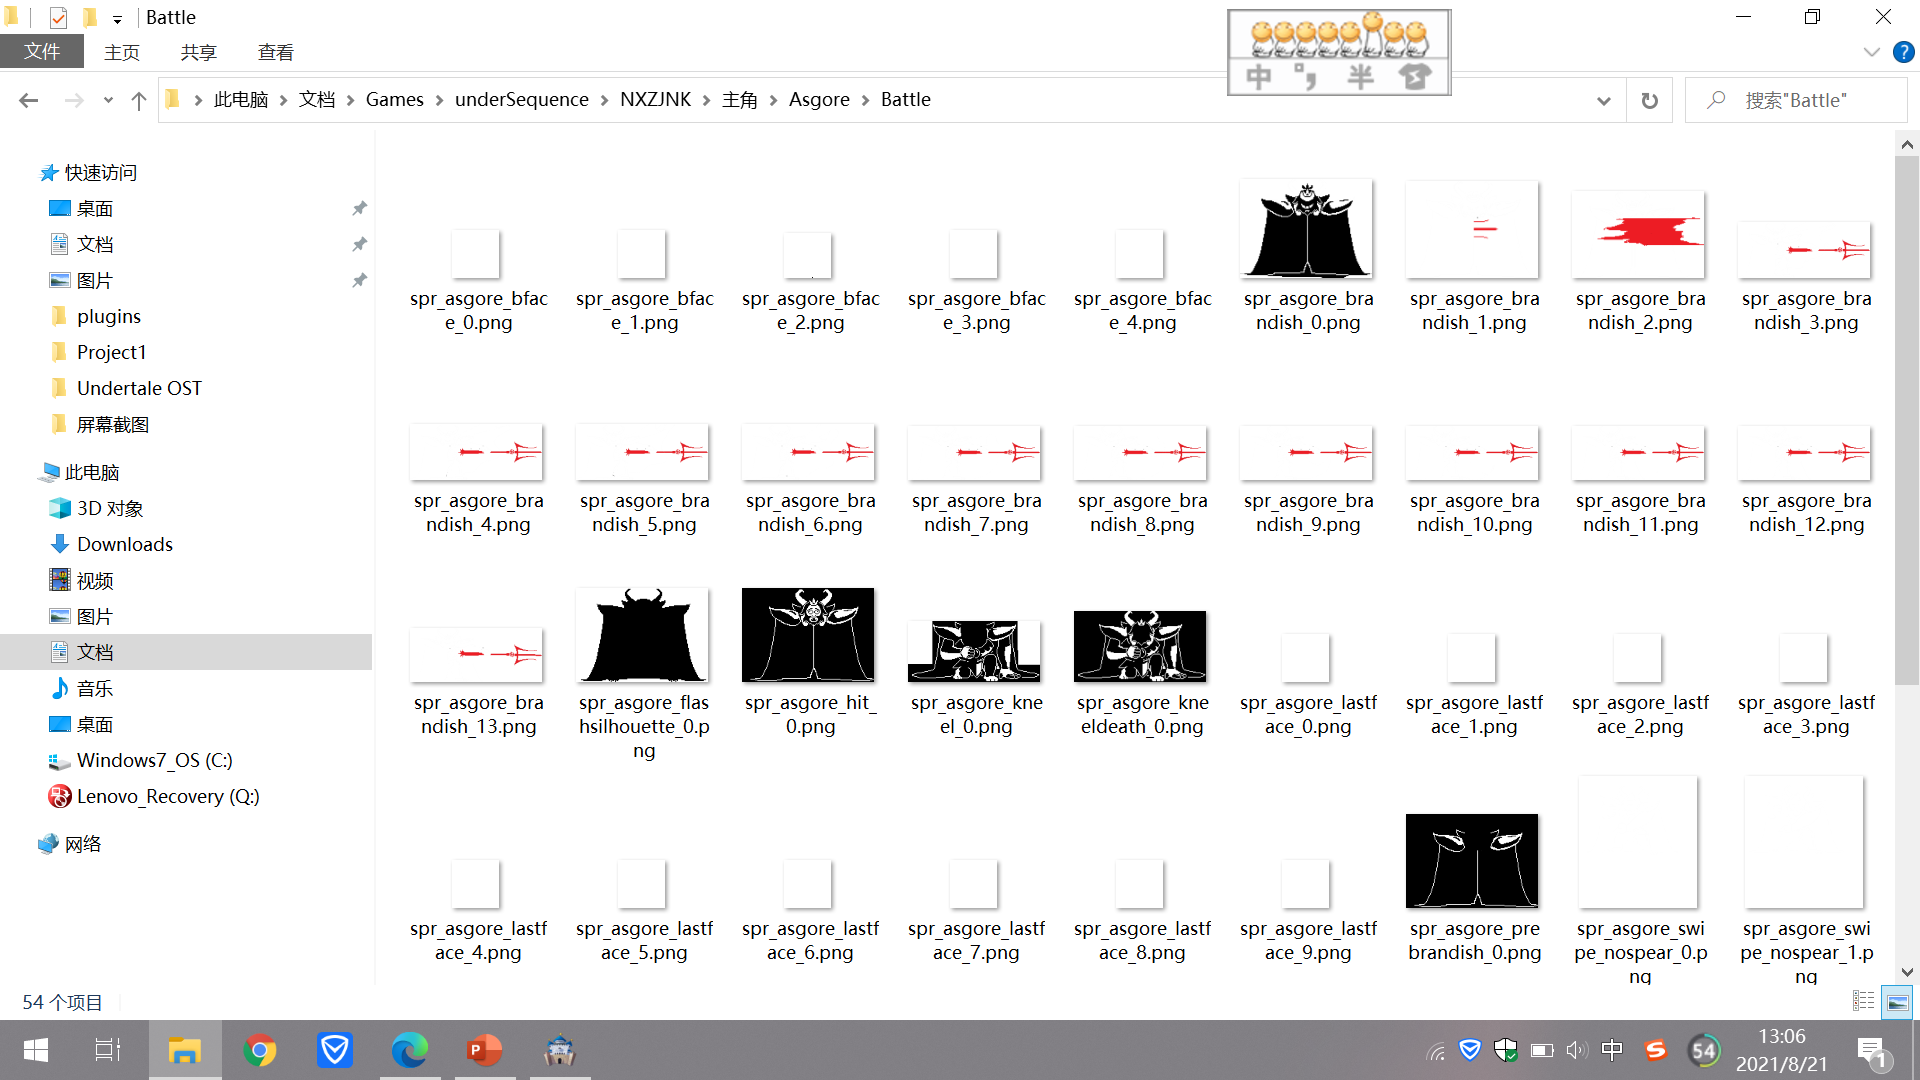Select spr_asgore_brandish_2.png red slash image

[1639, 234]
